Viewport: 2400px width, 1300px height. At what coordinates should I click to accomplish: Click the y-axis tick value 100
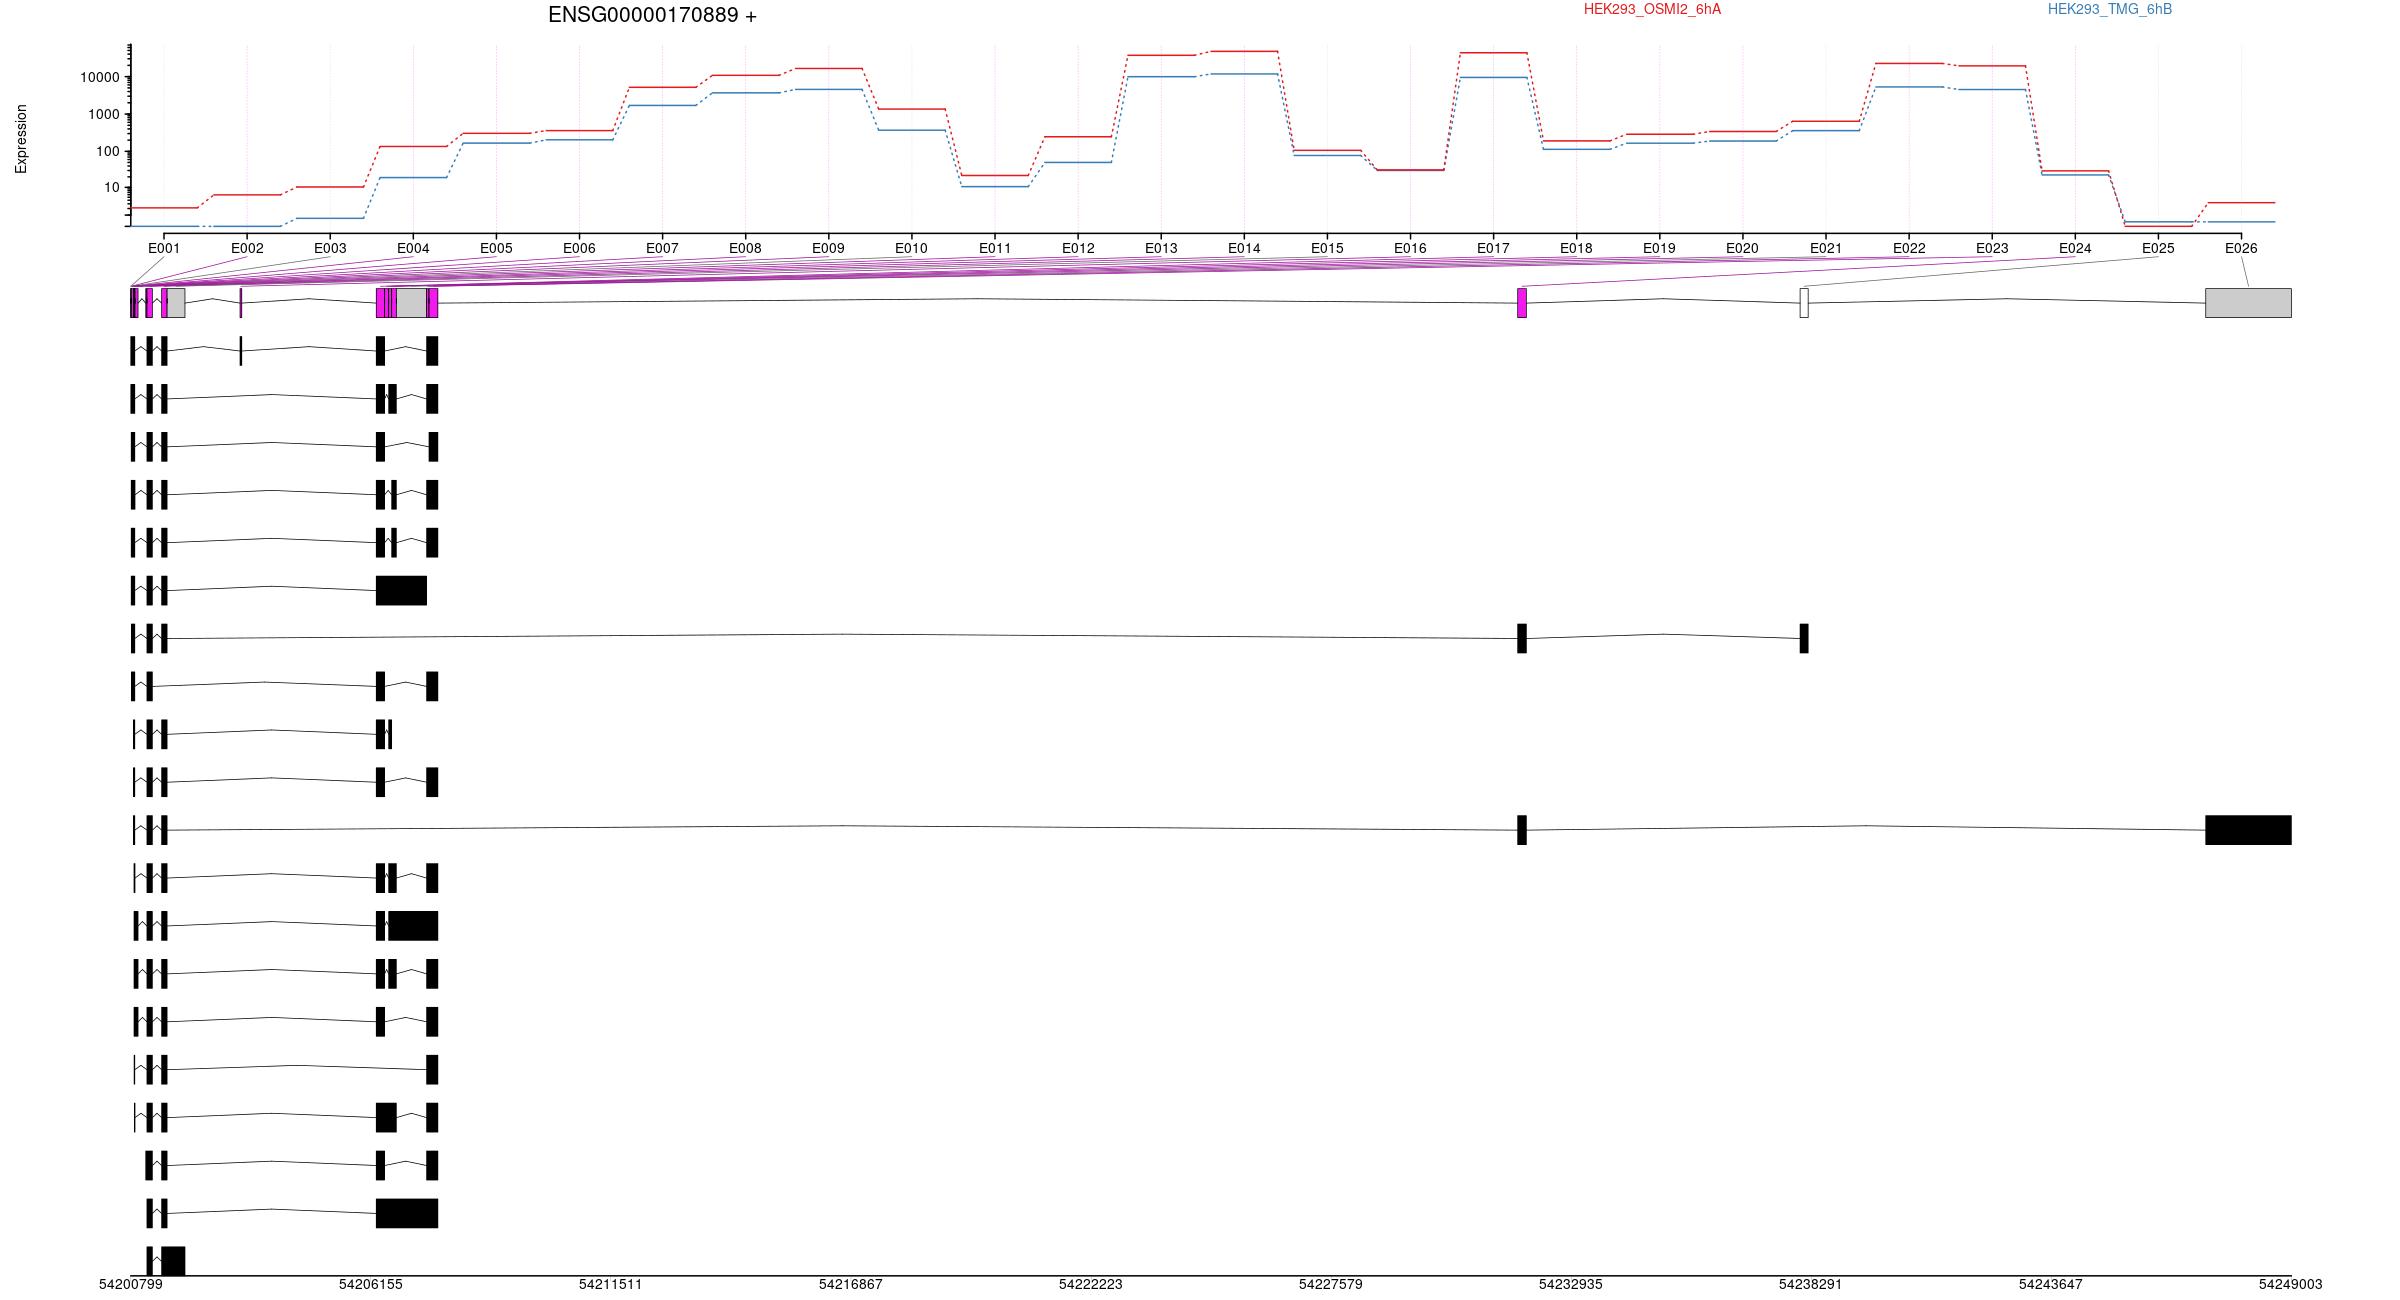coord(107,151)
